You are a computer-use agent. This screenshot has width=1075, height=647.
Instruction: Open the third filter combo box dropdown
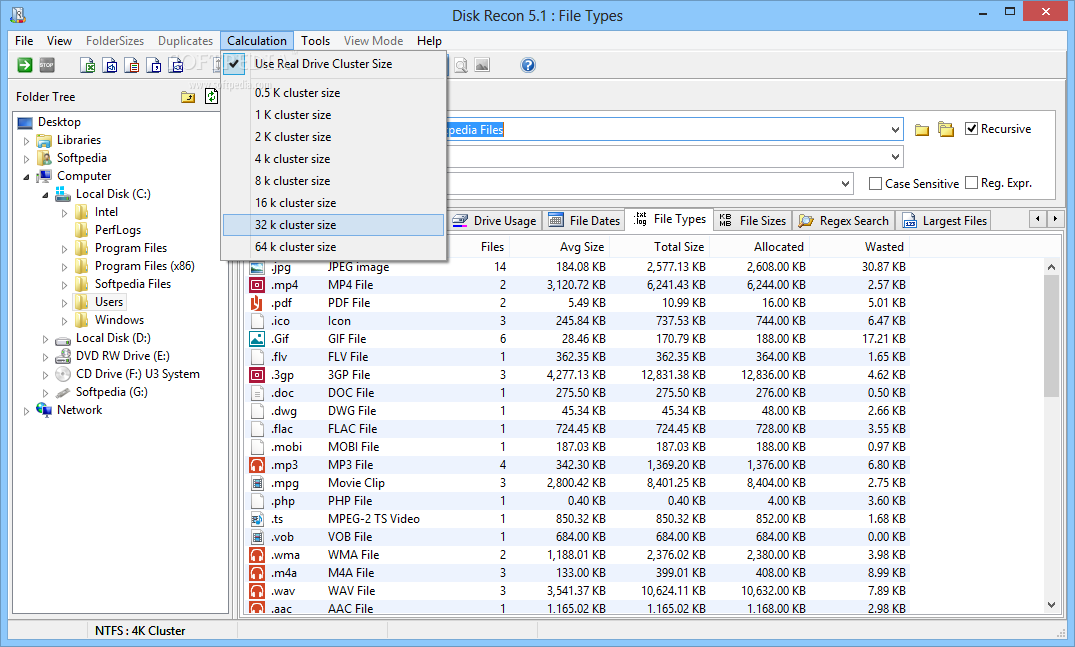845,184
